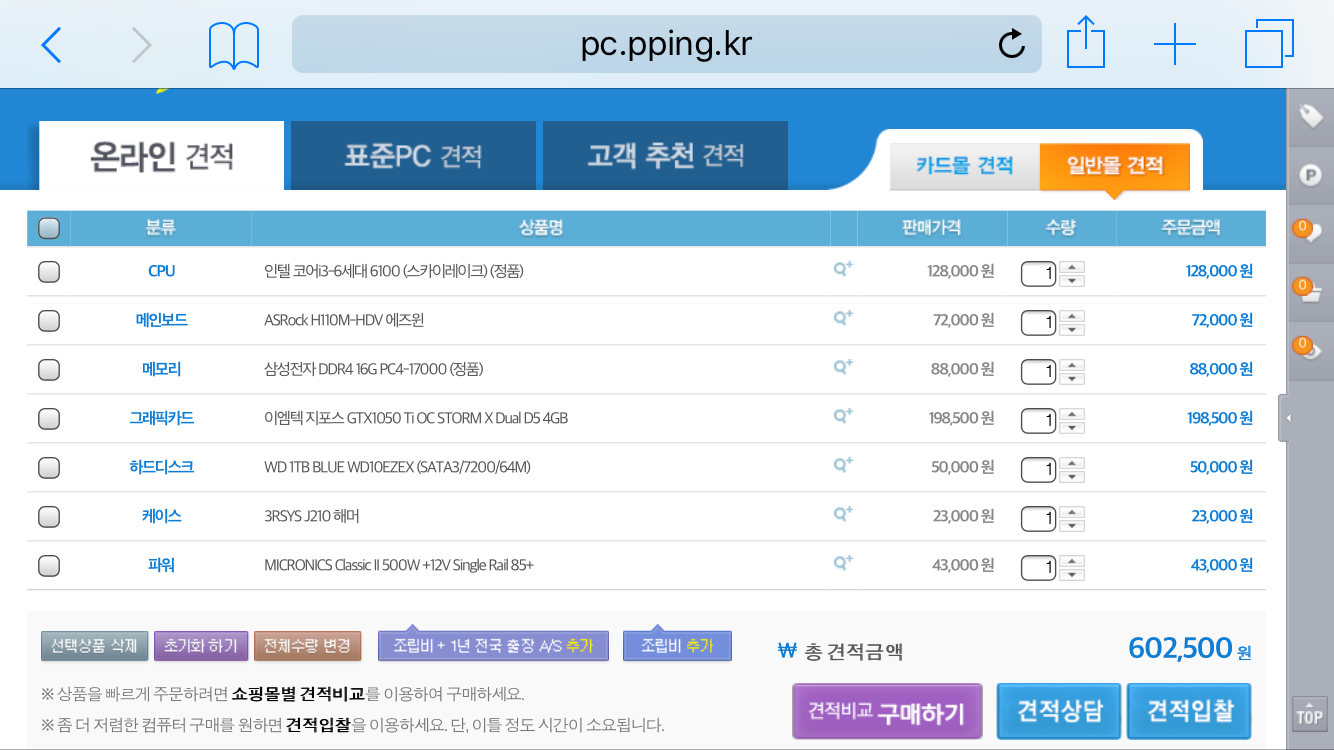The height and width of the screenshot is (750, 1334).
Task: Open the 하드디스크 category link
Action: (x=161, y=467)
